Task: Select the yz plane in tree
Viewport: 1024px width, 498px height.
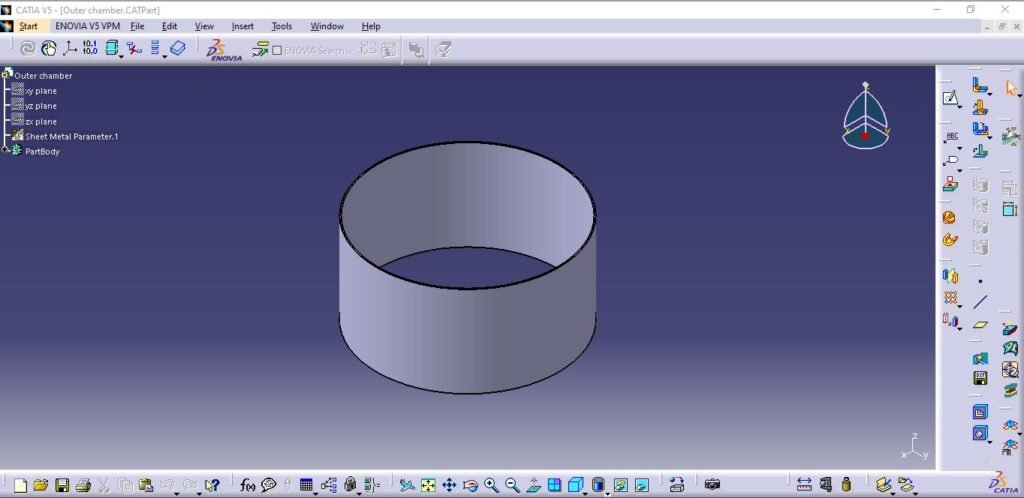Action: [40, 106]
